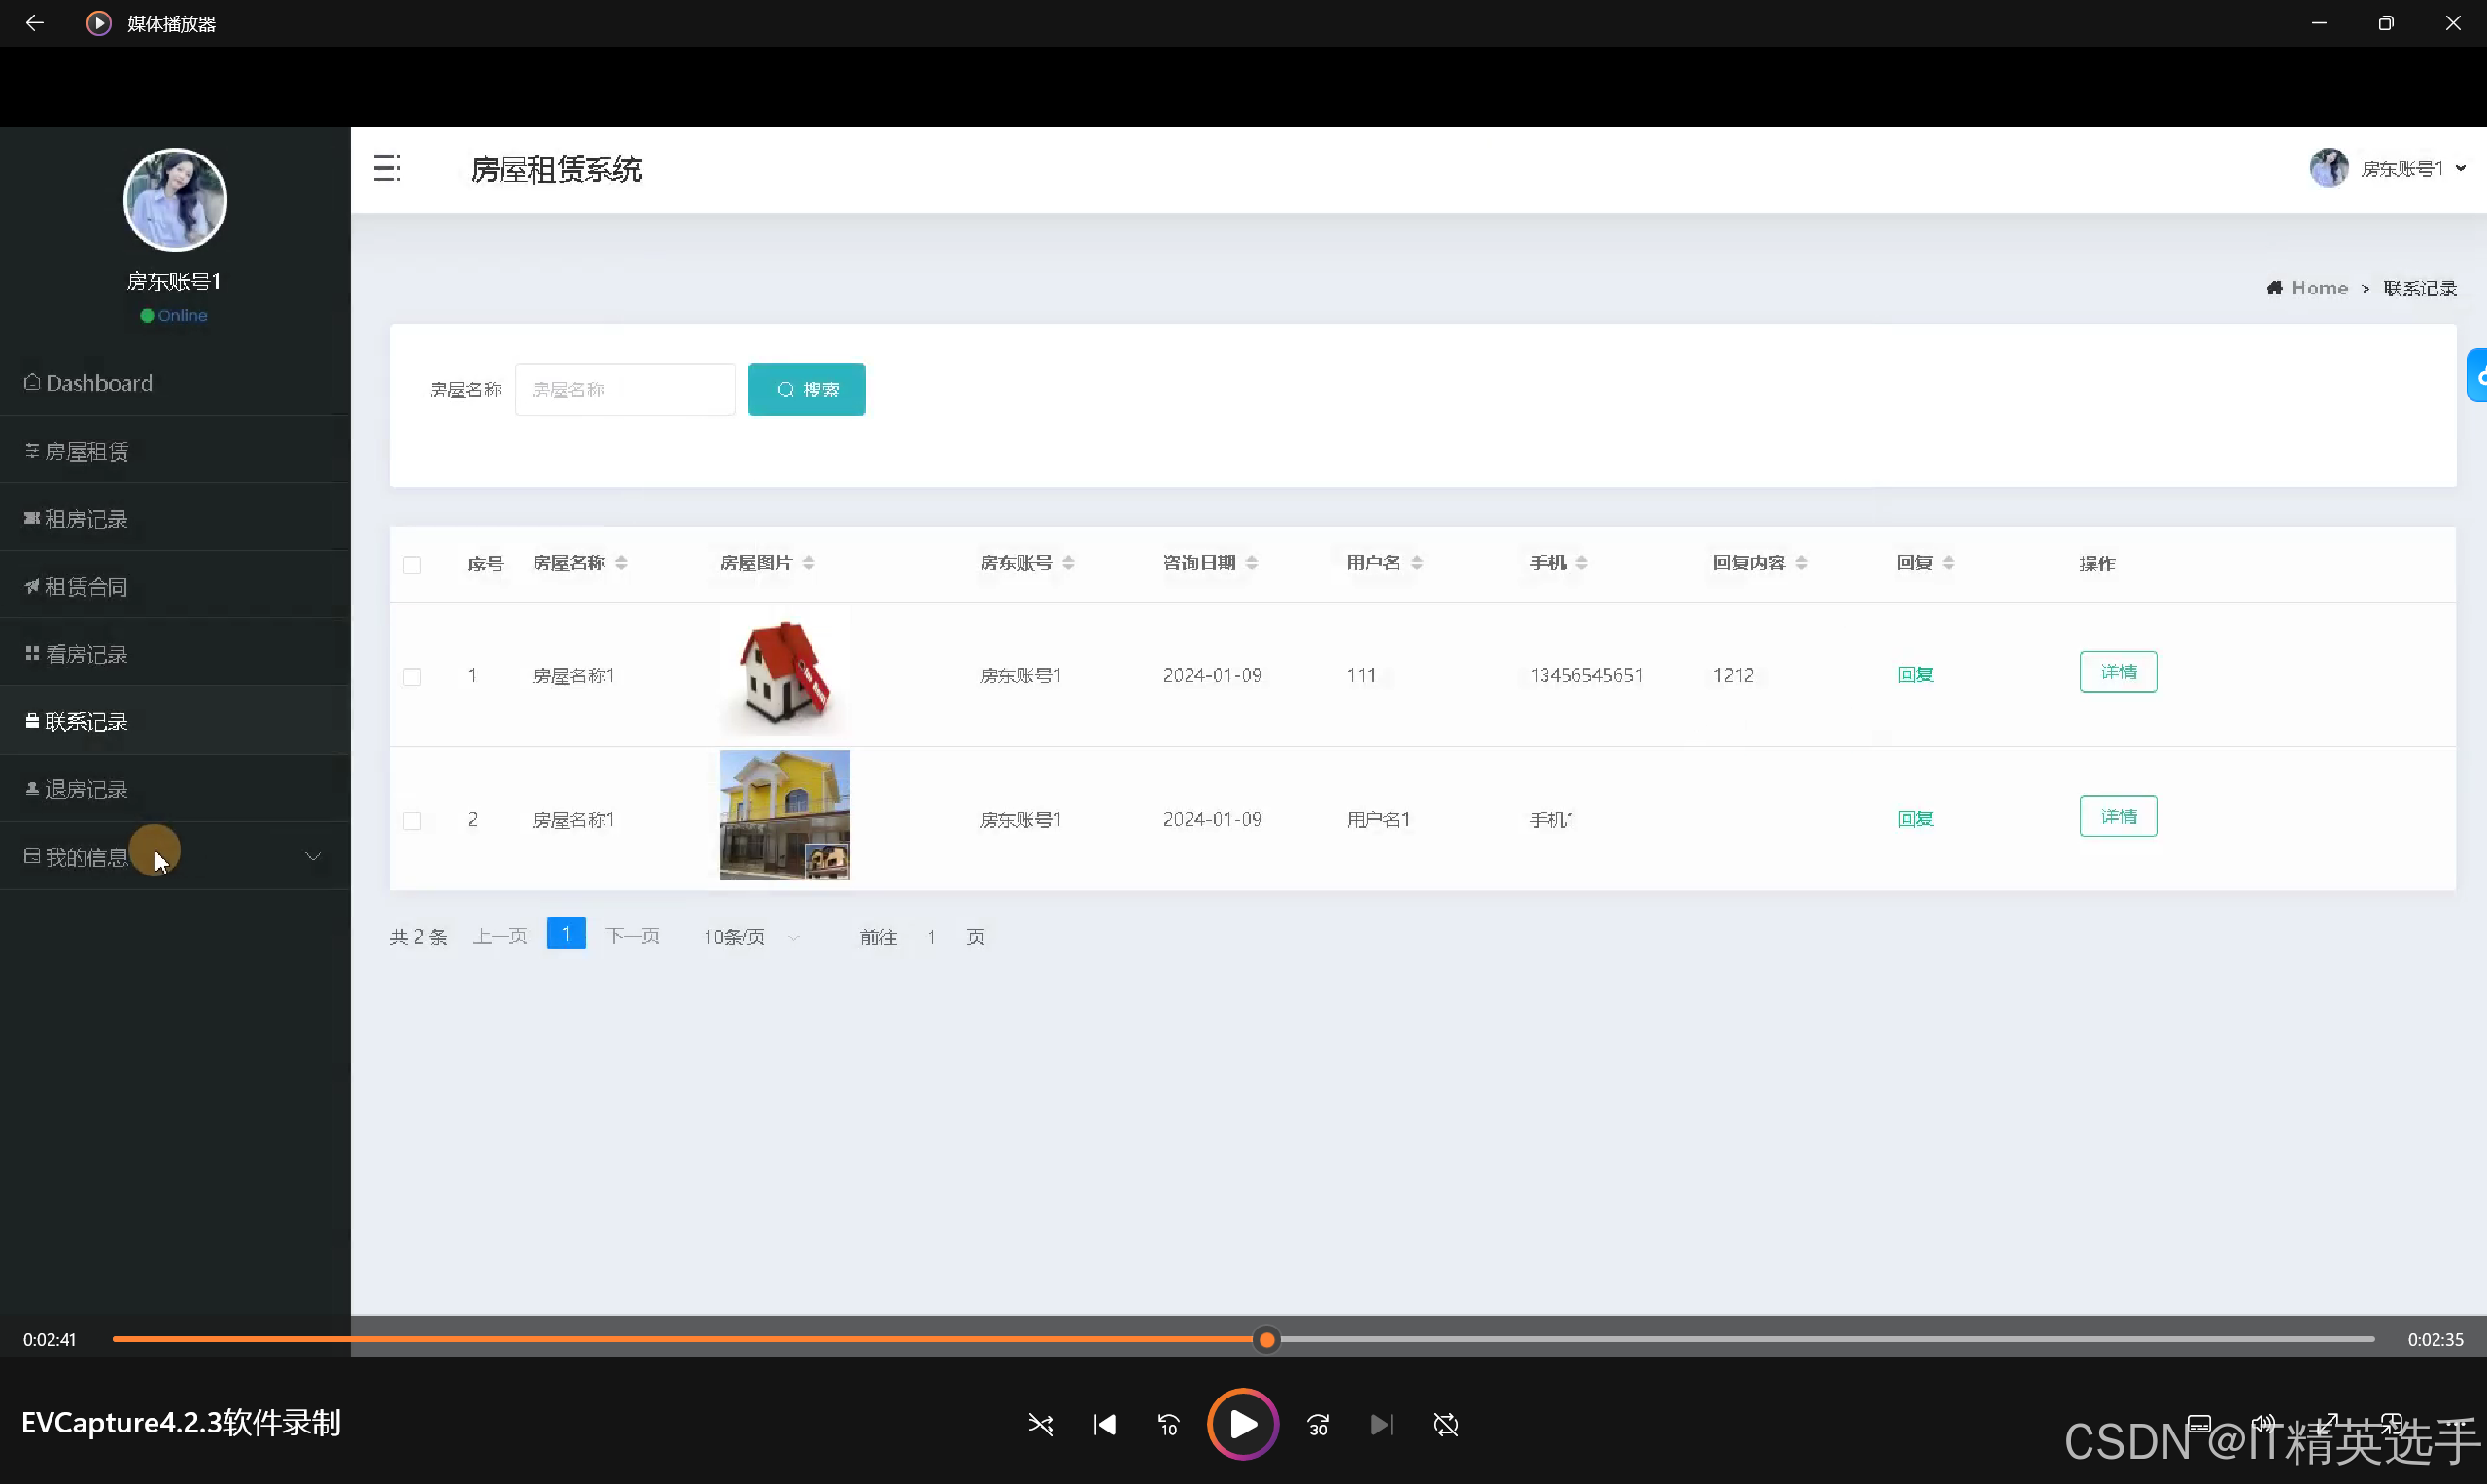Click the 上一页 previous page button
This screenshot has height=1484, width=2487.
click(500, 937)
